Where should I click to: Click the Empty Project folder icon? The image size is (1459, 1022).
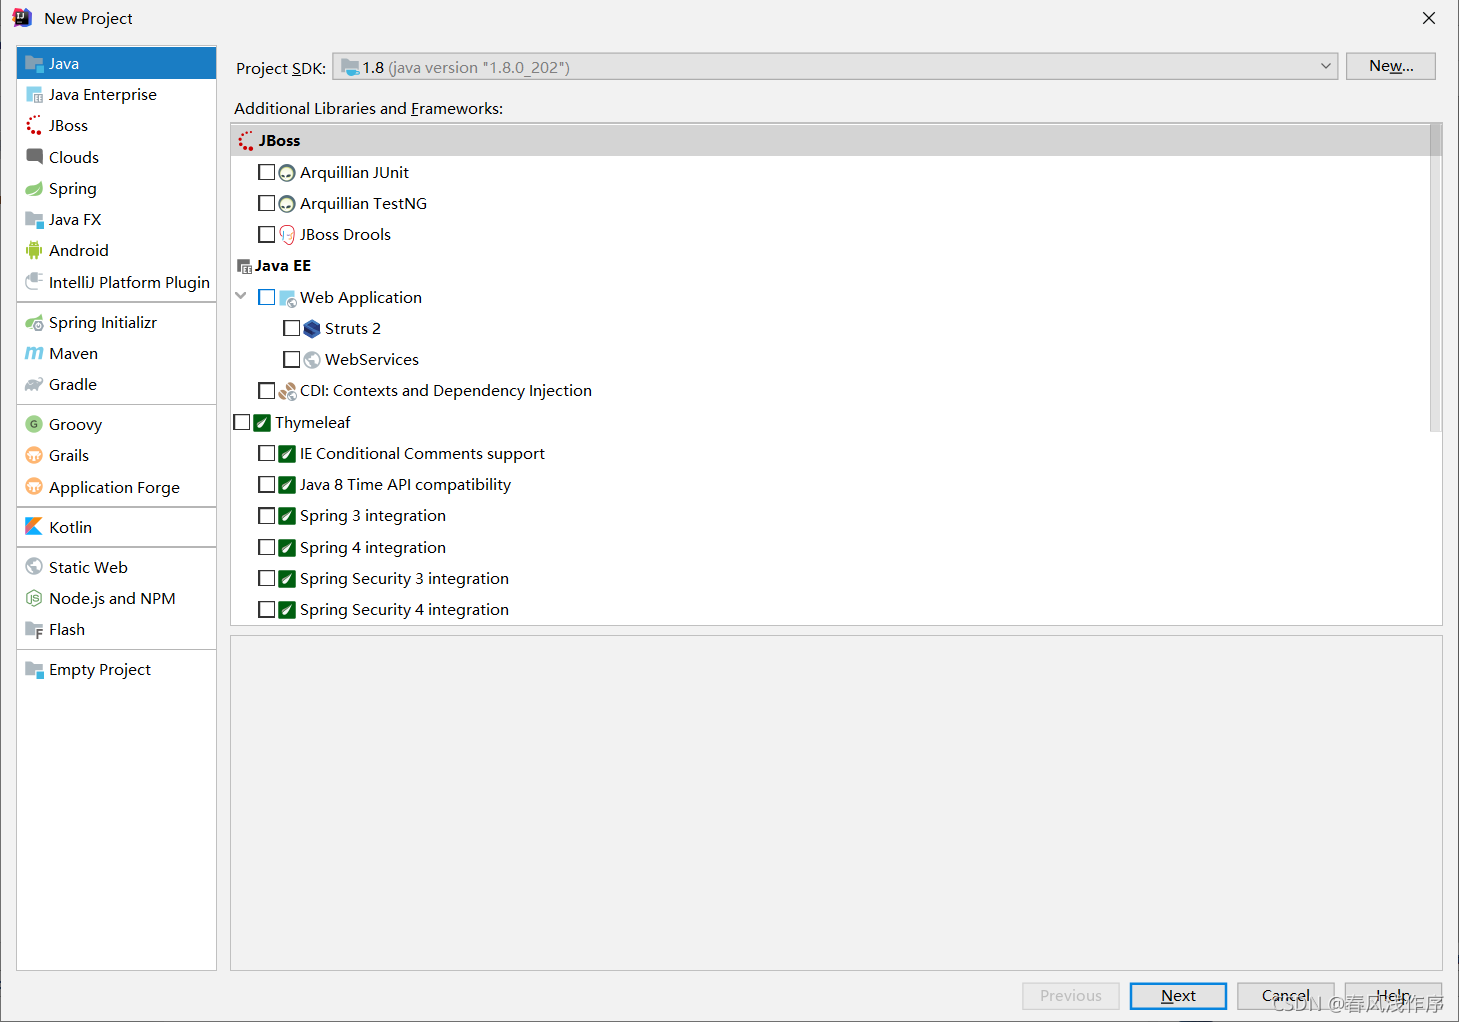click(x=34, y=670)
